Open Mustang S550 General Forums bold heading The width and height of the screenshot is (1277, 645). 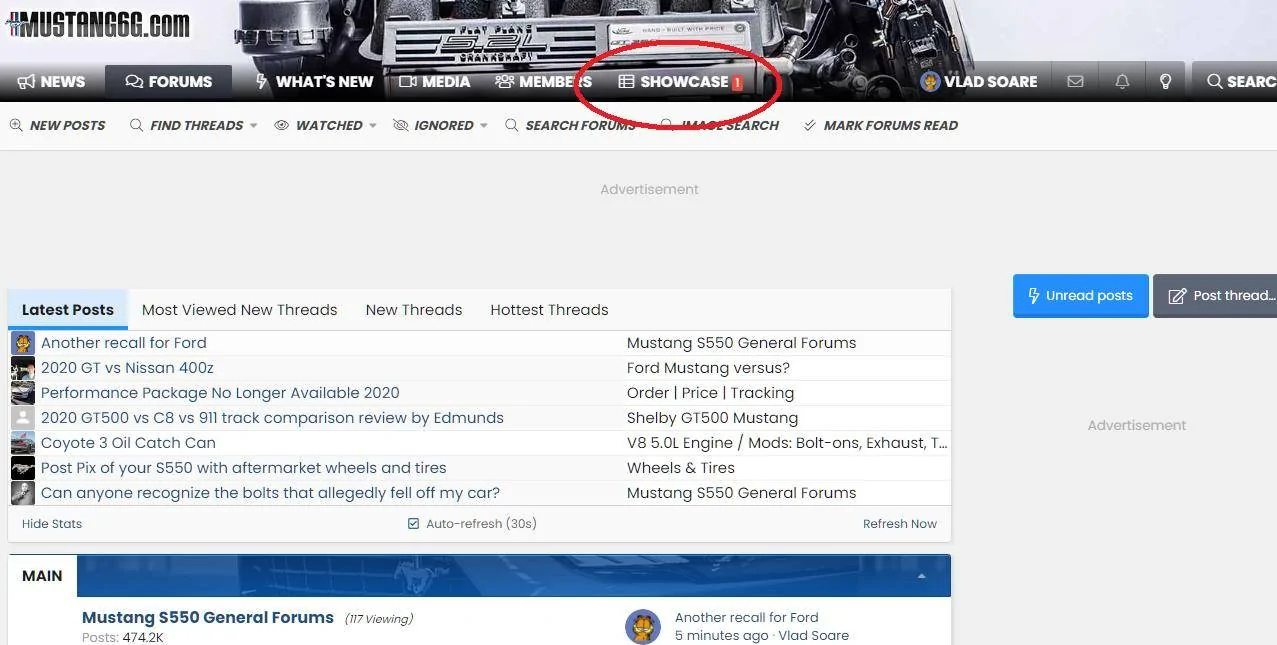(208, 617)
